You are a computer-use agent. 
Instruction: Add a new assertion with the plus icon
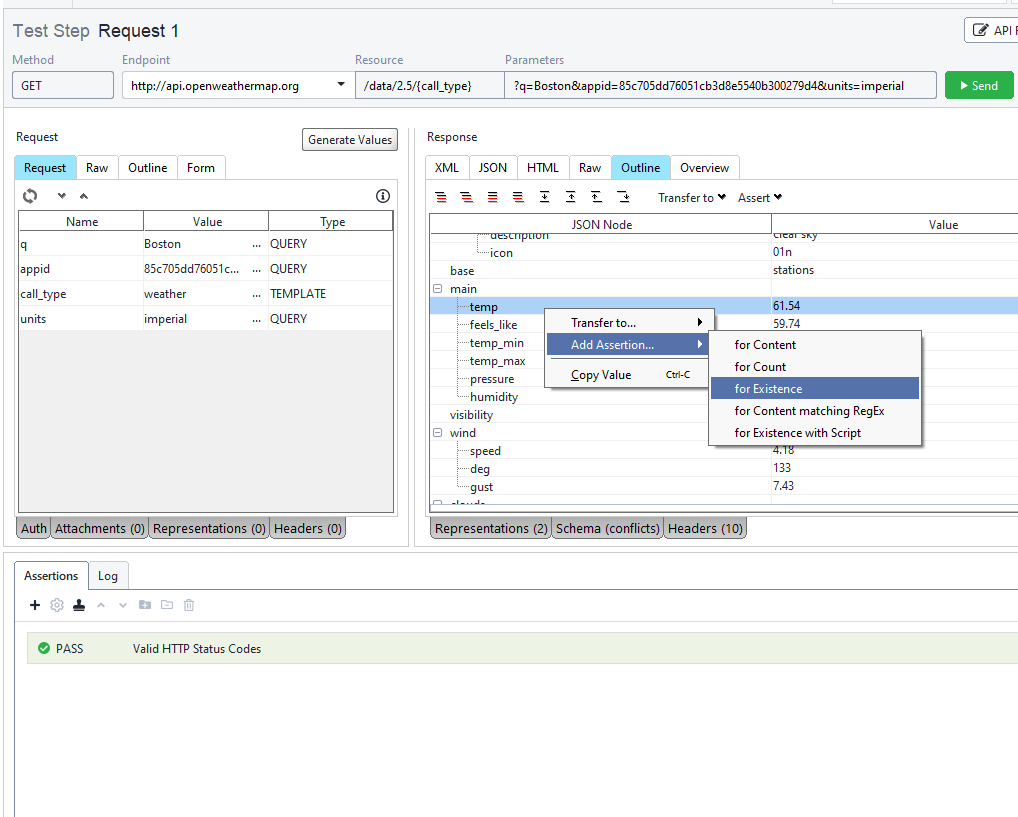point(35,605)
